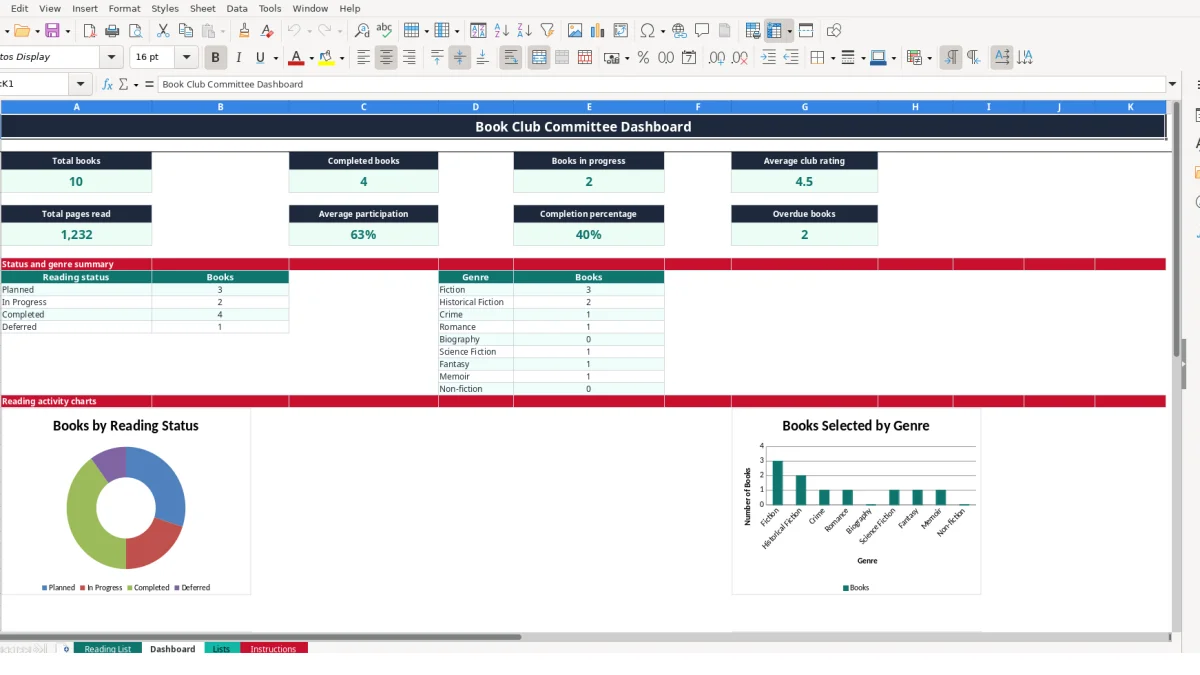Run the spelling check
This screenshot has width=1200, height=675.
tap(384, 31)
